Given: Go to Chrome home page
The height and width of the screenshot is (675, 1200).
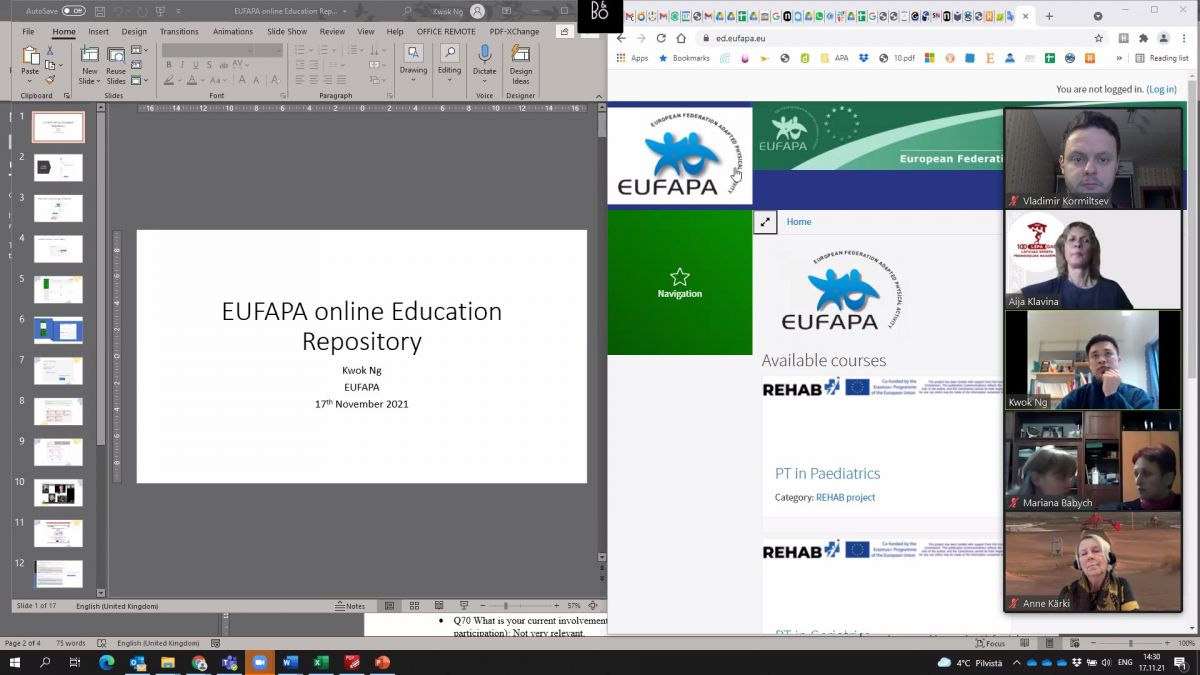Looking at the screenshot, I should 681,38.
